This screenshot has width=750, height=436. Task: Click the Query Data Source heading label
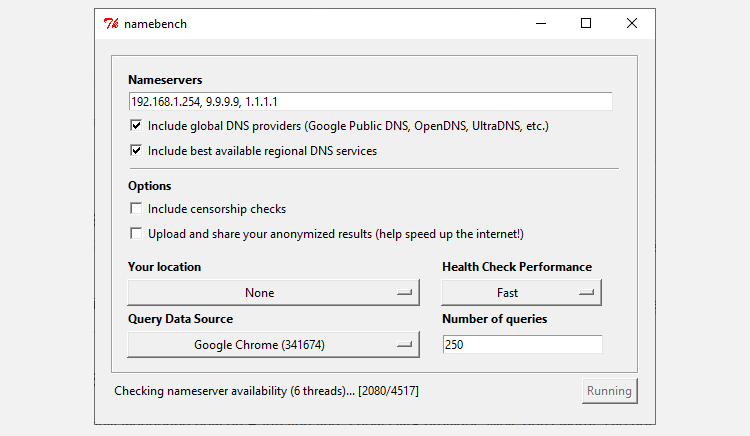coord(180,319)
